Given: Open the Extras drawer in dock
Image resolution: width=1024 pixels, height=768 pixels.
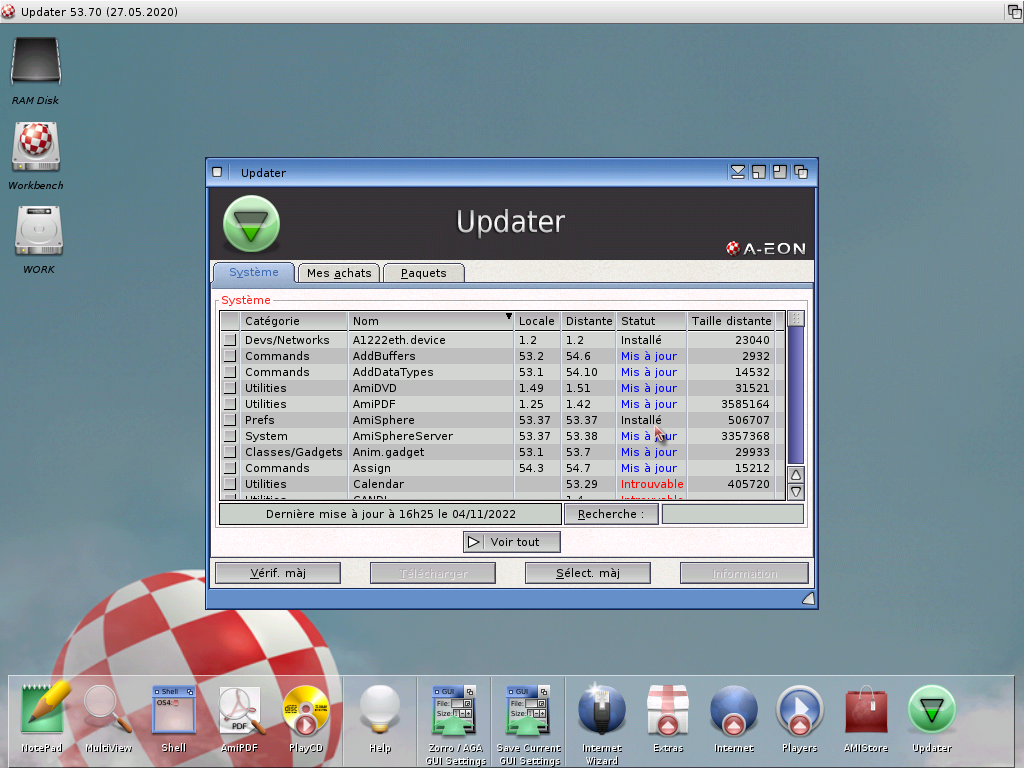Looking at the screenshot, I should point(667,709).
